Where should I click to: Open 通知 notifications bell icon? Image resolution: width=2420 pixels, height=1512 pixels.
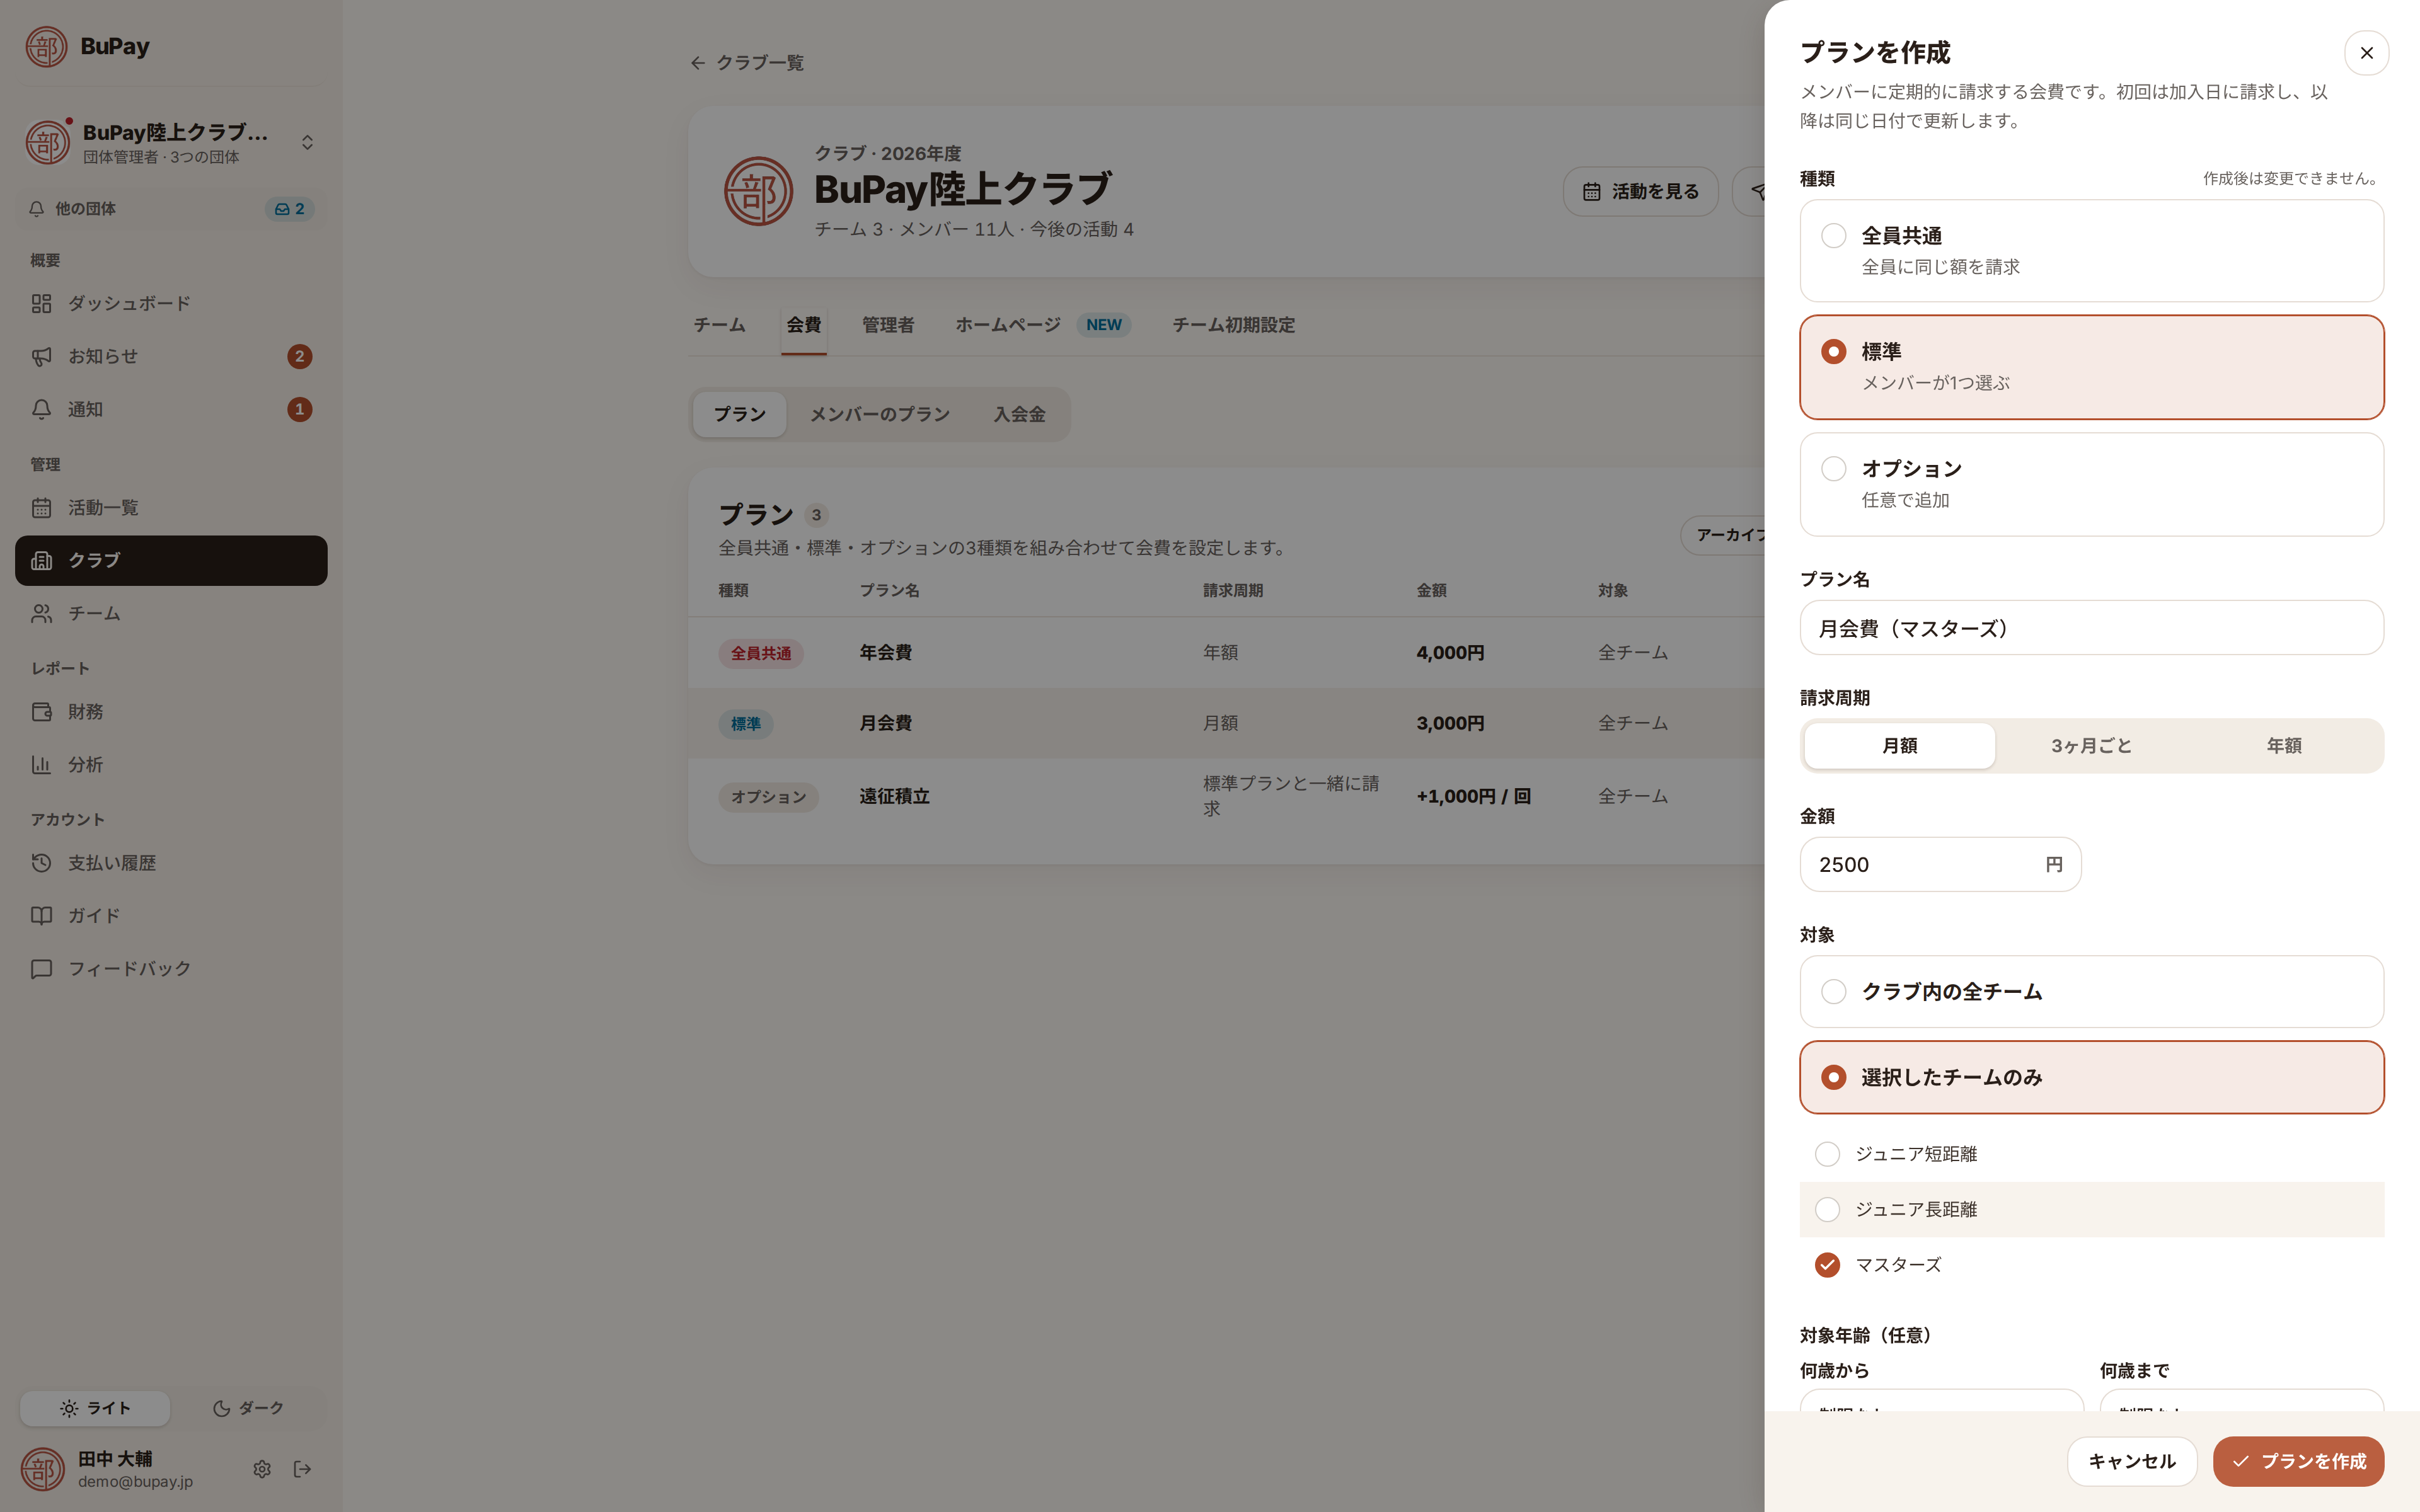coord(41,409)
